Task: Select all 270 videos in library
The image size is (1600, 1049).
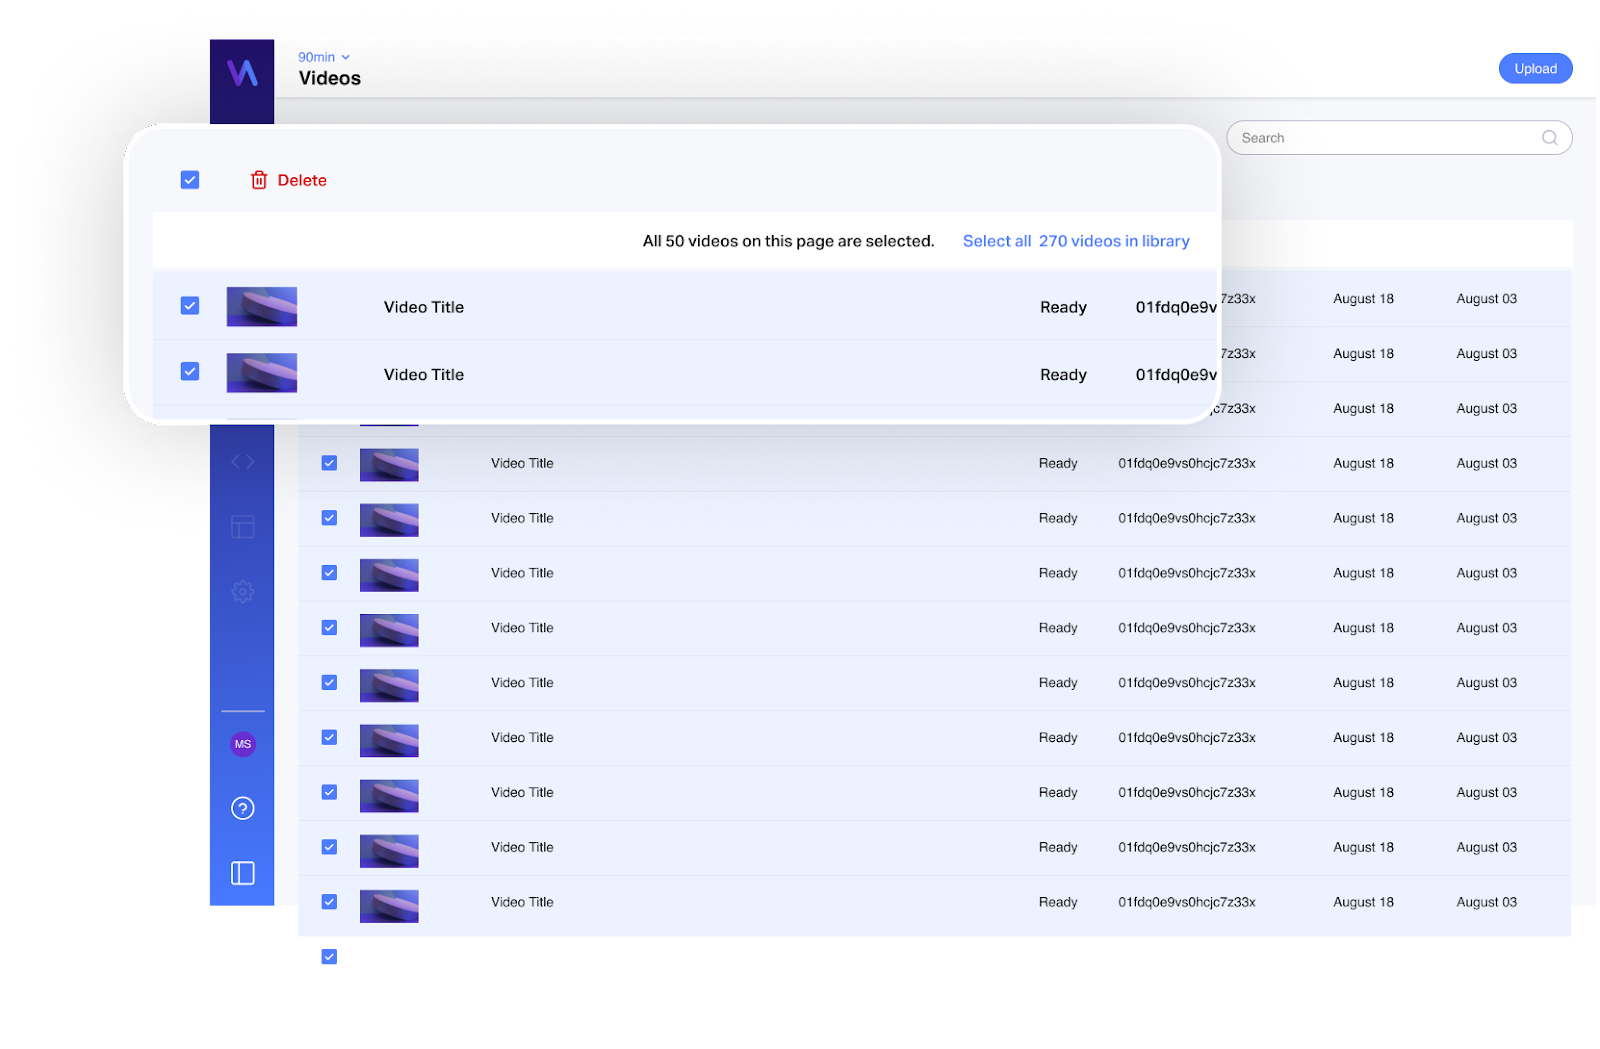Action: pyautogui.click(x=1076, y=241)
